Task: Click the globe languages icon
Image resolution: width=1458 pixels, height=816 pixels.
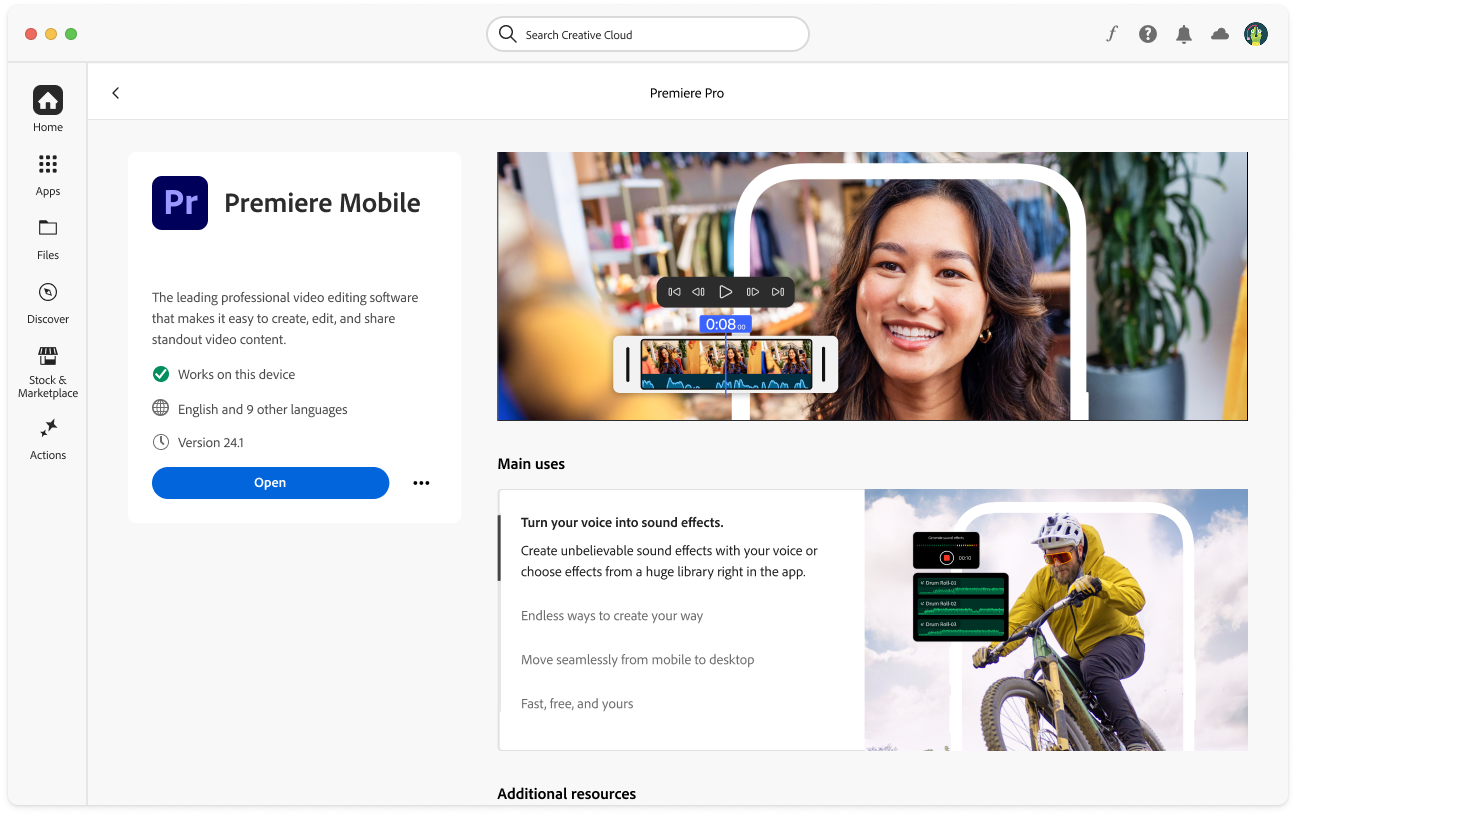Action: 160,408
